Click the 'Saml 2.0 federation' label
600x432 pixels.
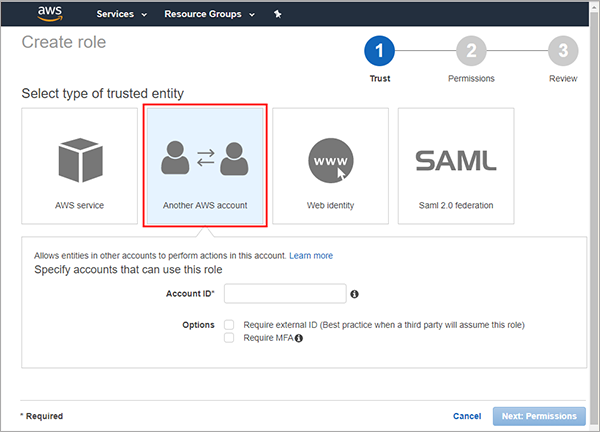click(456, 205)
